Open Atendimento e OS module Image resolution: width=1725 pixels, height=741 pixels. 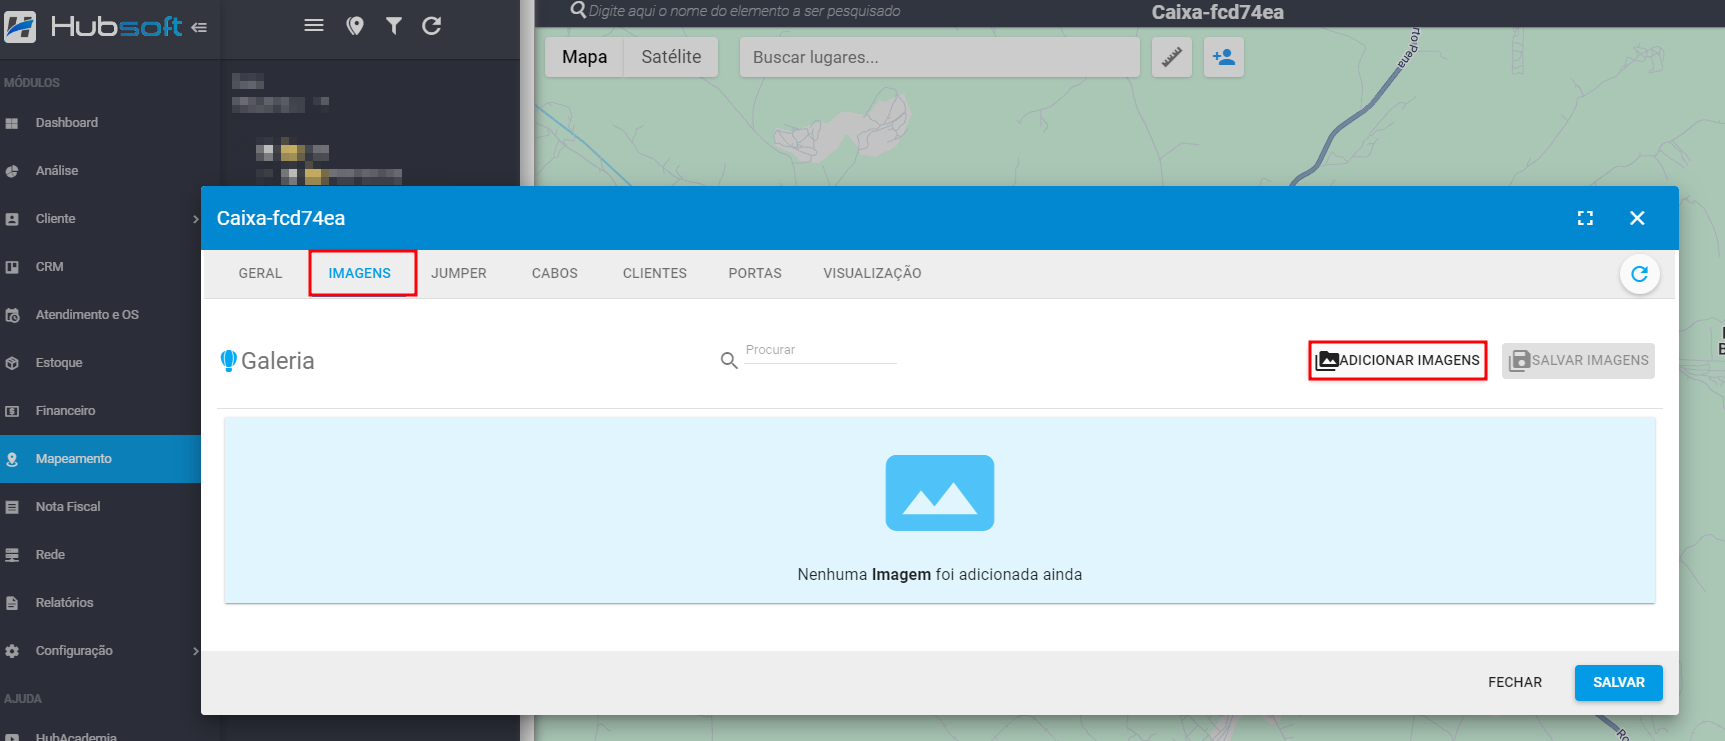[100, 315]
